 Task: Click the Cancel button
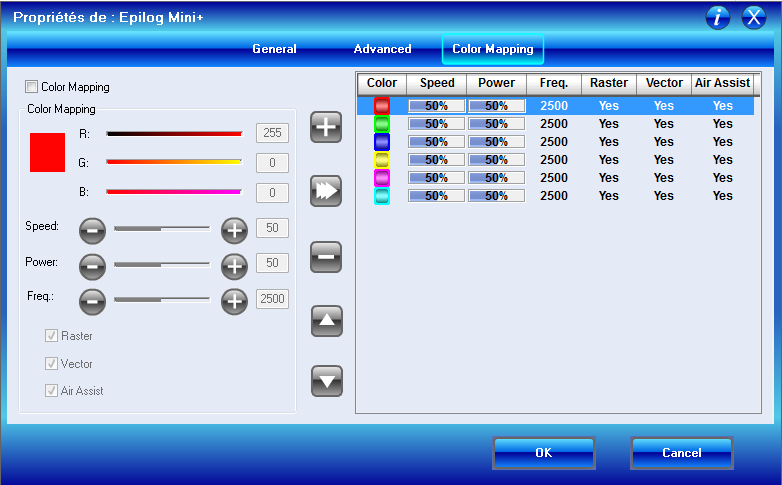[682, 453]
